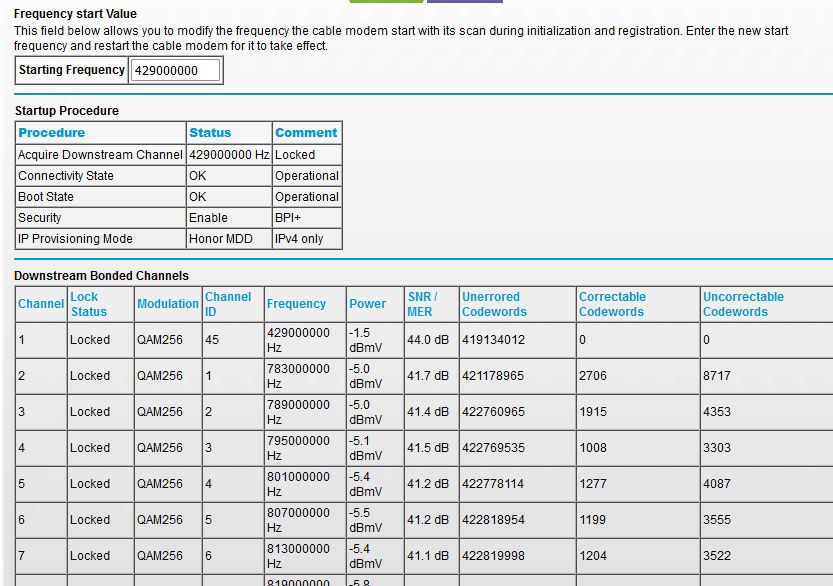
Task: Click the 789000000 Hz frequency cell
Action: 305,412
